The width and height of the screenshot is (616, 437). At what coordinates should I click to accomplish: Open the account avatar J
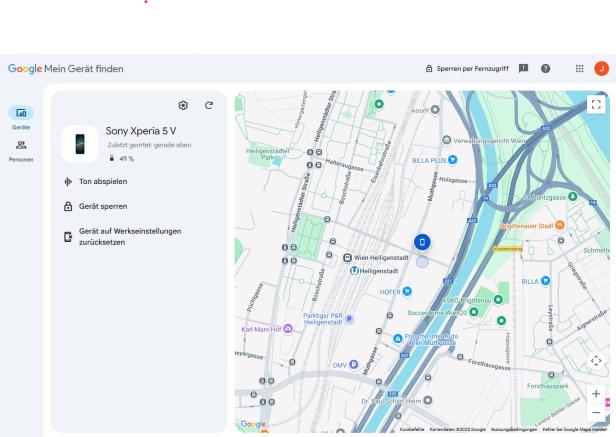pyautogui.click(x=601, y=69)
